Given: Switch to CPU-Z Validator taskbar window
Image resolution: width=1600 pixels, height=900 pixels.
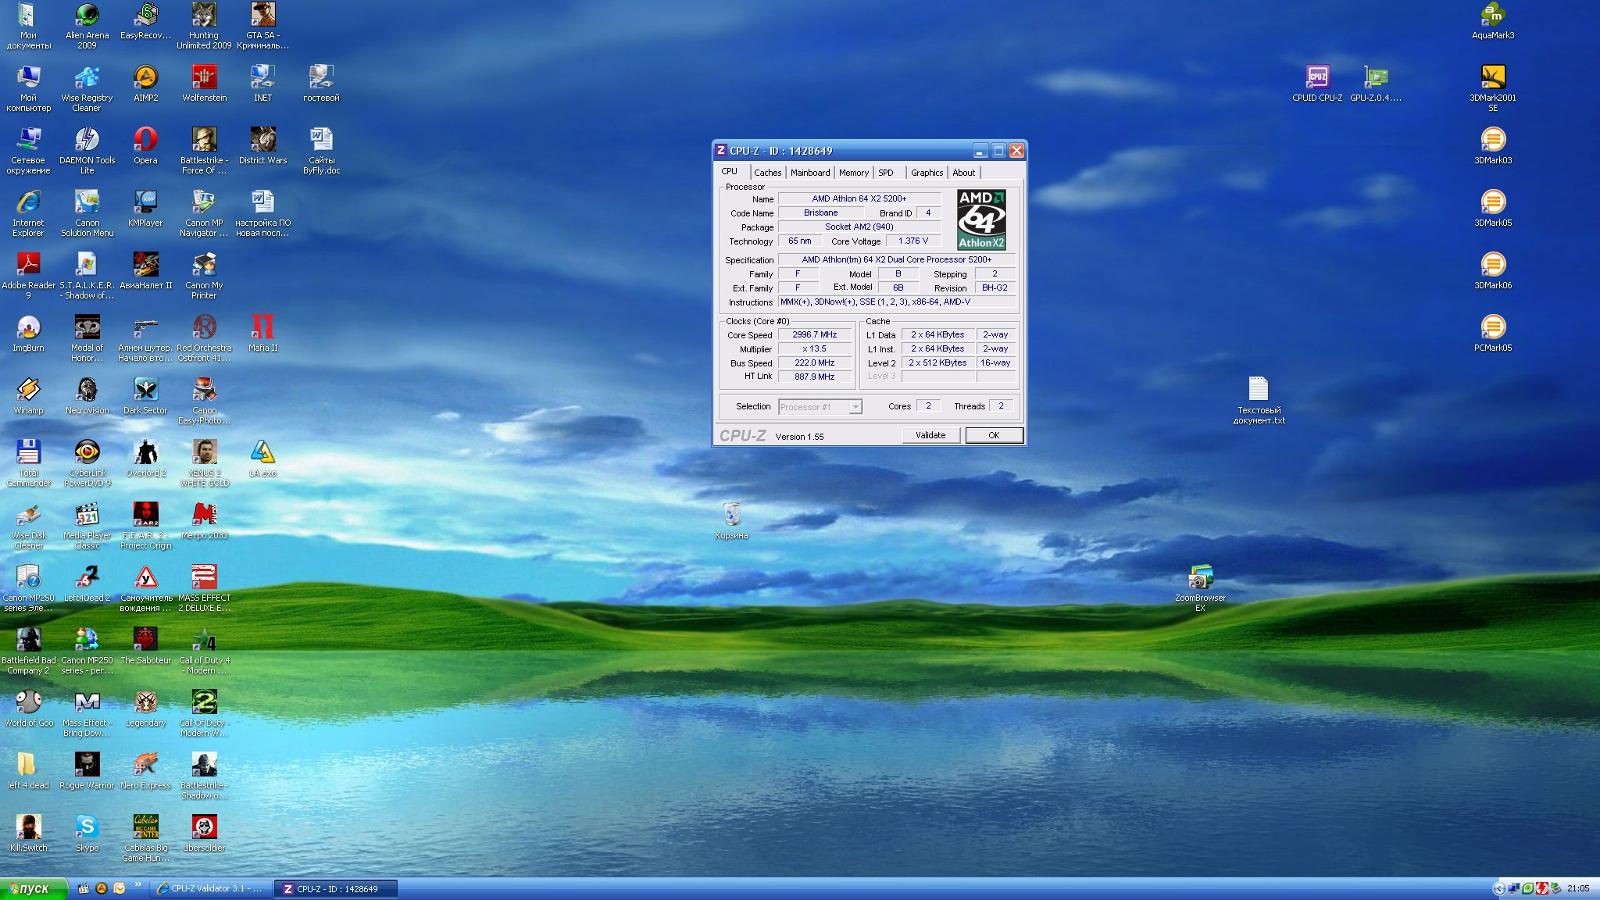Looking at the screenshot, I should (x=211, y=888).
